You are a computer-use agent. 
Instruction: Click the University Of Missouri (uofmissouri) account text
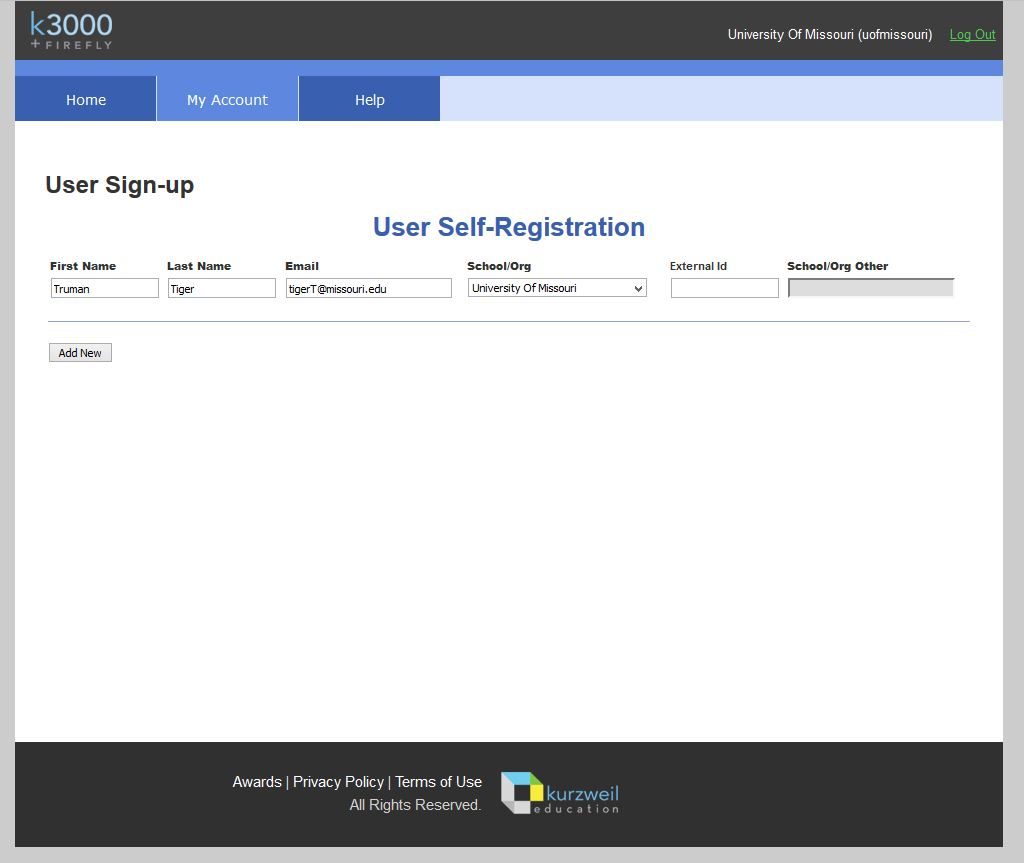pos(829,34)
